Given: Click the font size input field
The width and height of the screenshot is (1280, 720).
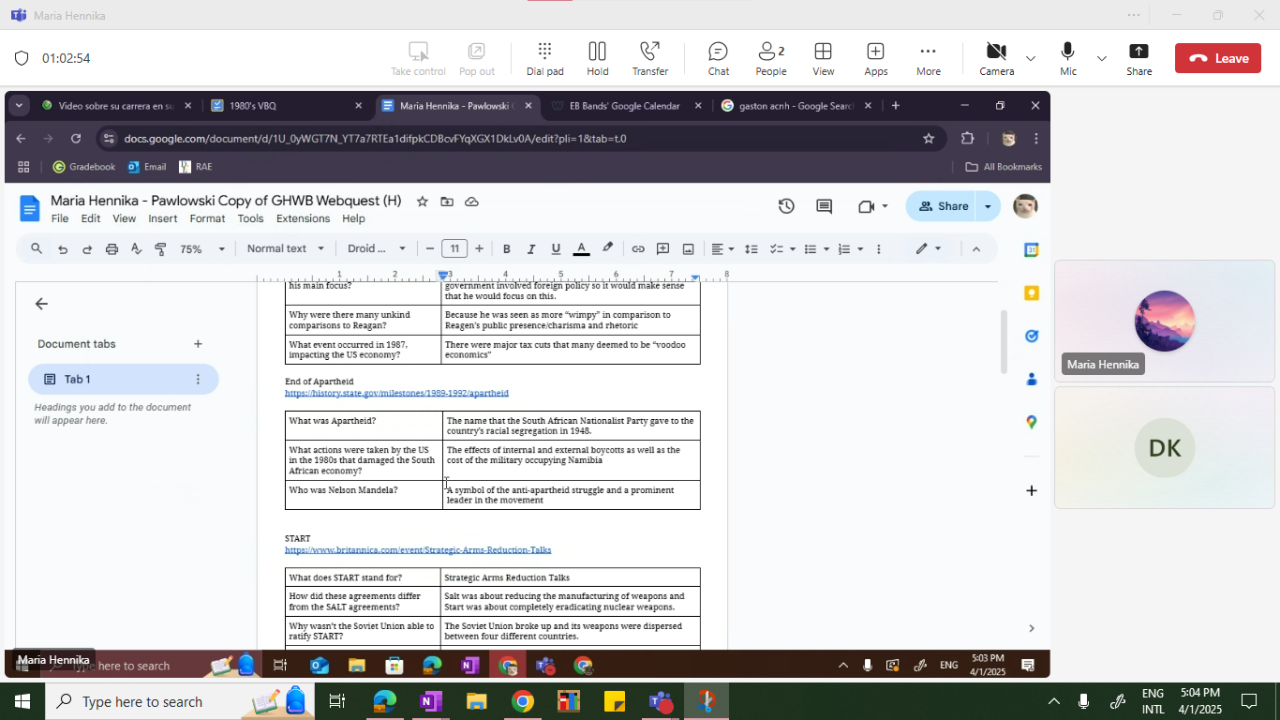Looking at the screenshot, I should (454, 249).
